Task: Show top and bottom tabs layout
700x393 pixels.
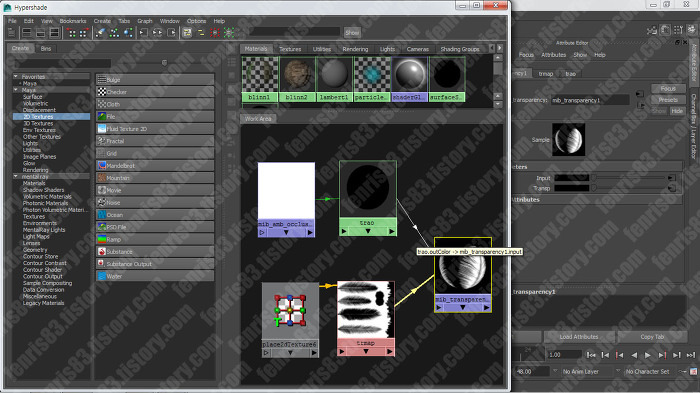Action: point(54,33)
